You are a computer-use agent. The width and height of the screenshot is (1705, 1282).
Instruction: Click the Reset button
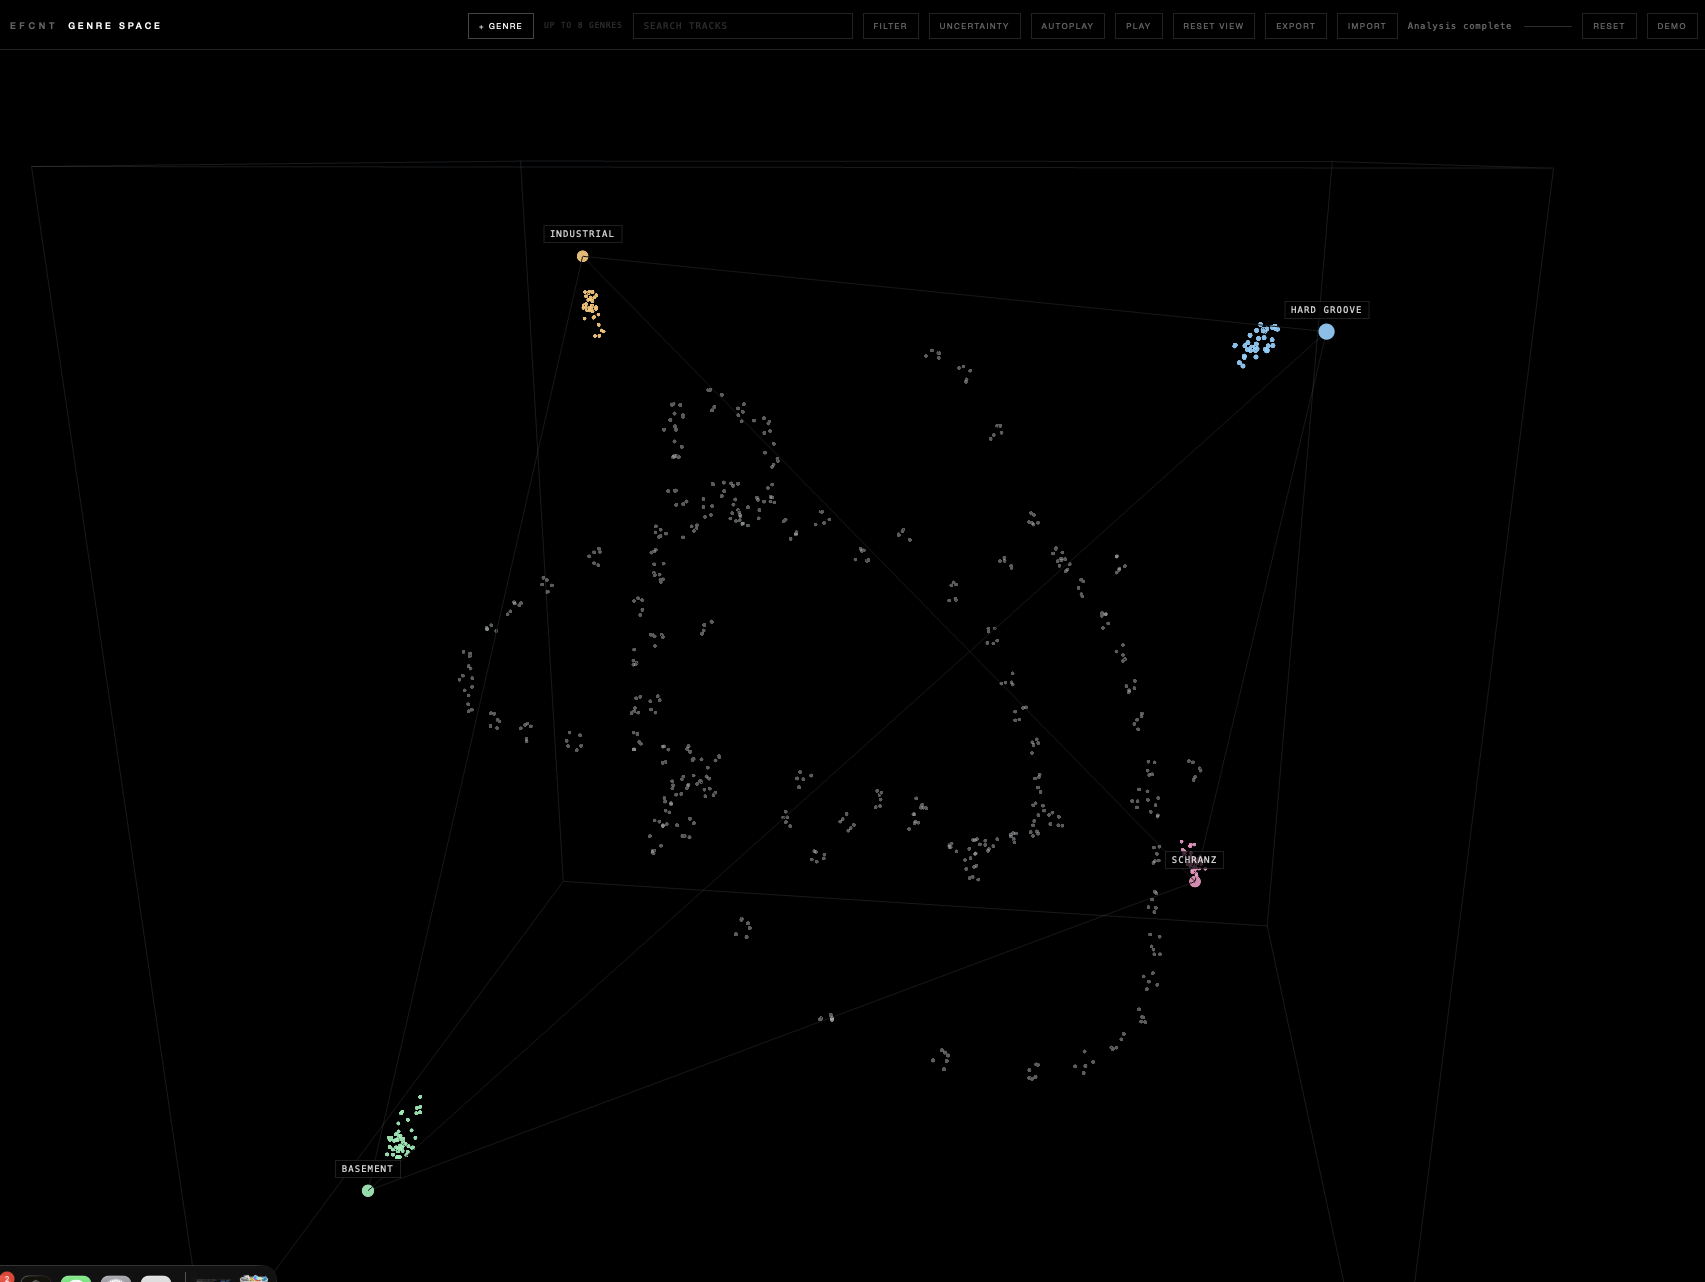[x=1609, y=26]
